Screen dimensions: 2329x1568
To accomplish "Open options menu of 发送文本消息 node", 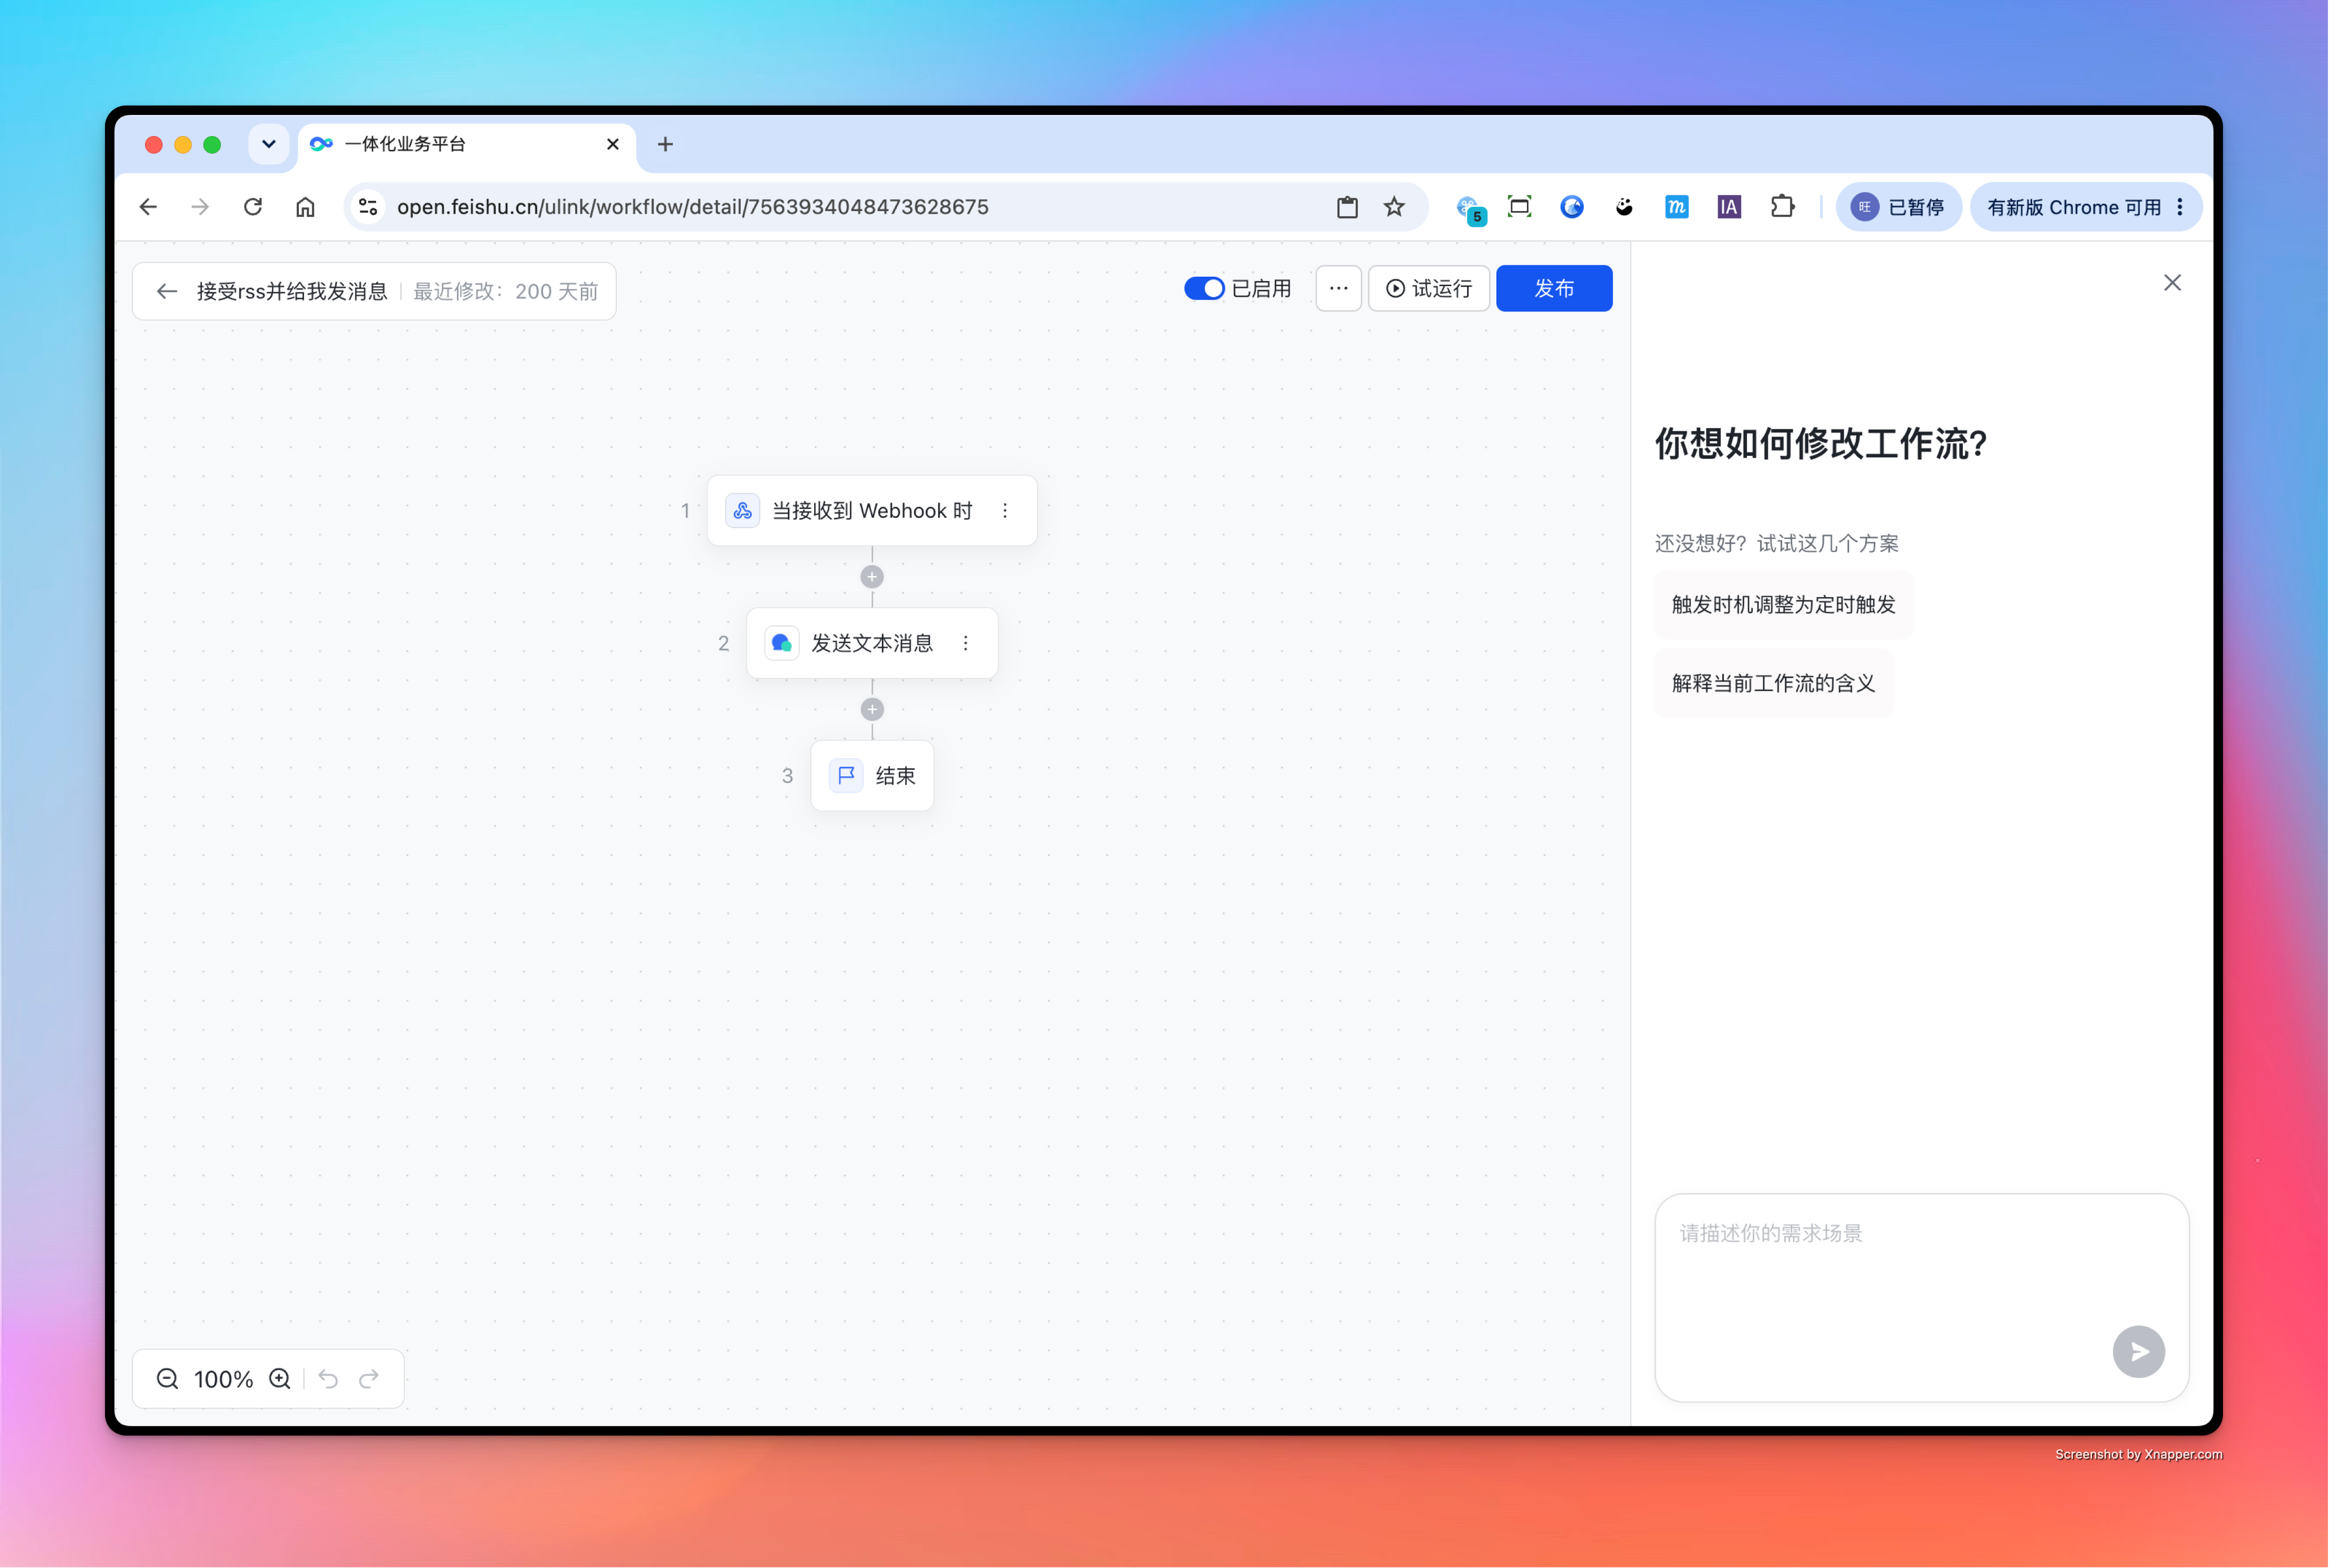I will [965, 643].
